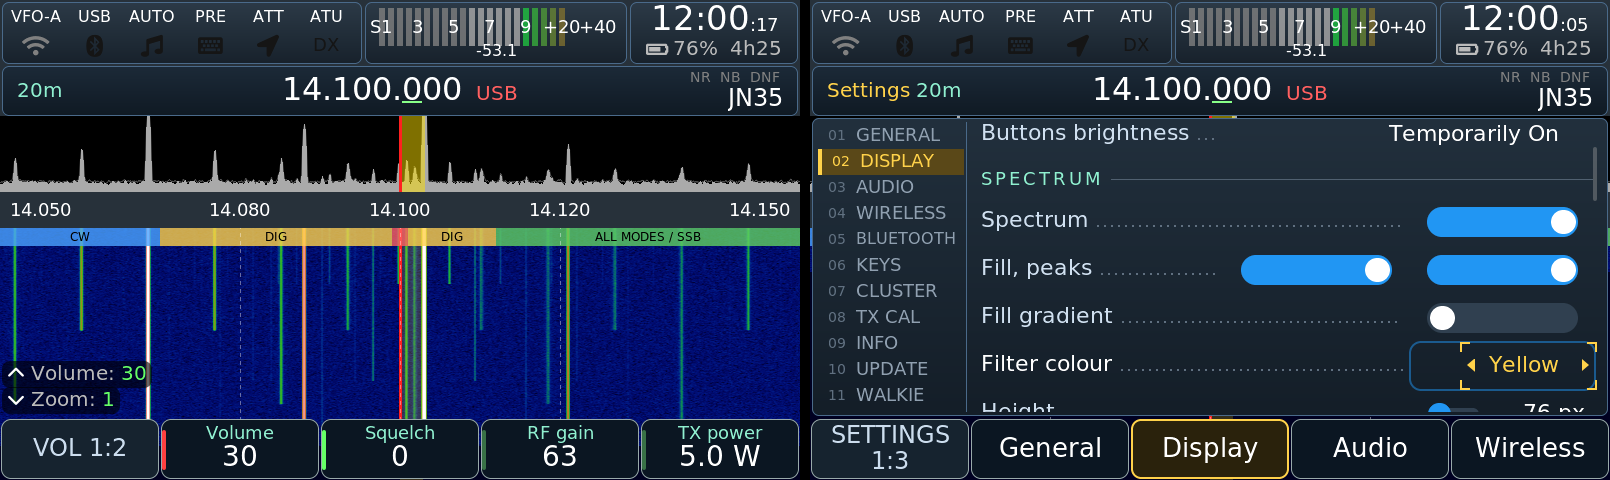
Task: Adjust the Height slider in Display settings
Action: [x=1452, y=408]
